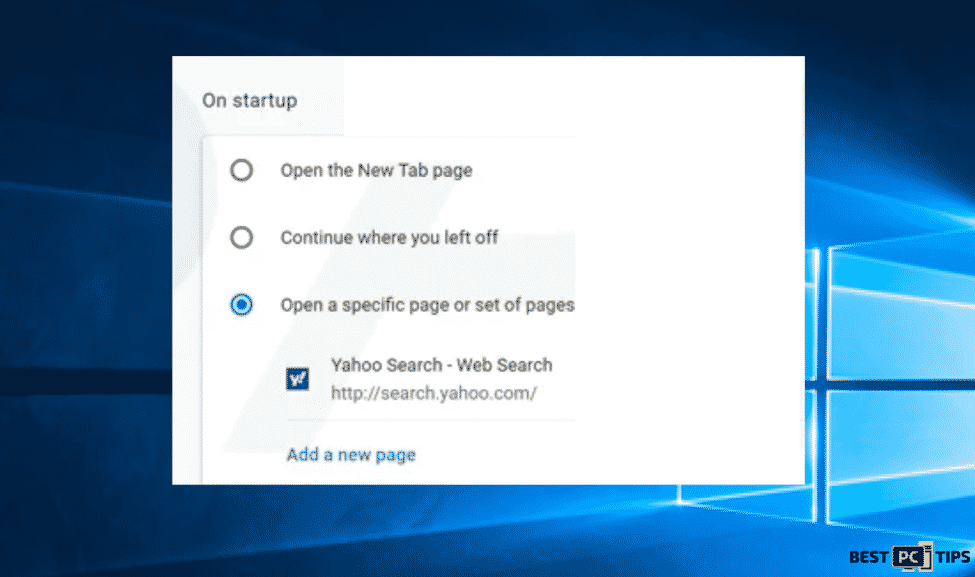Viewport: 975px width, 577px height.
Task: Click the 'TIPS' word in the watermark
Action: click(953, 557)
